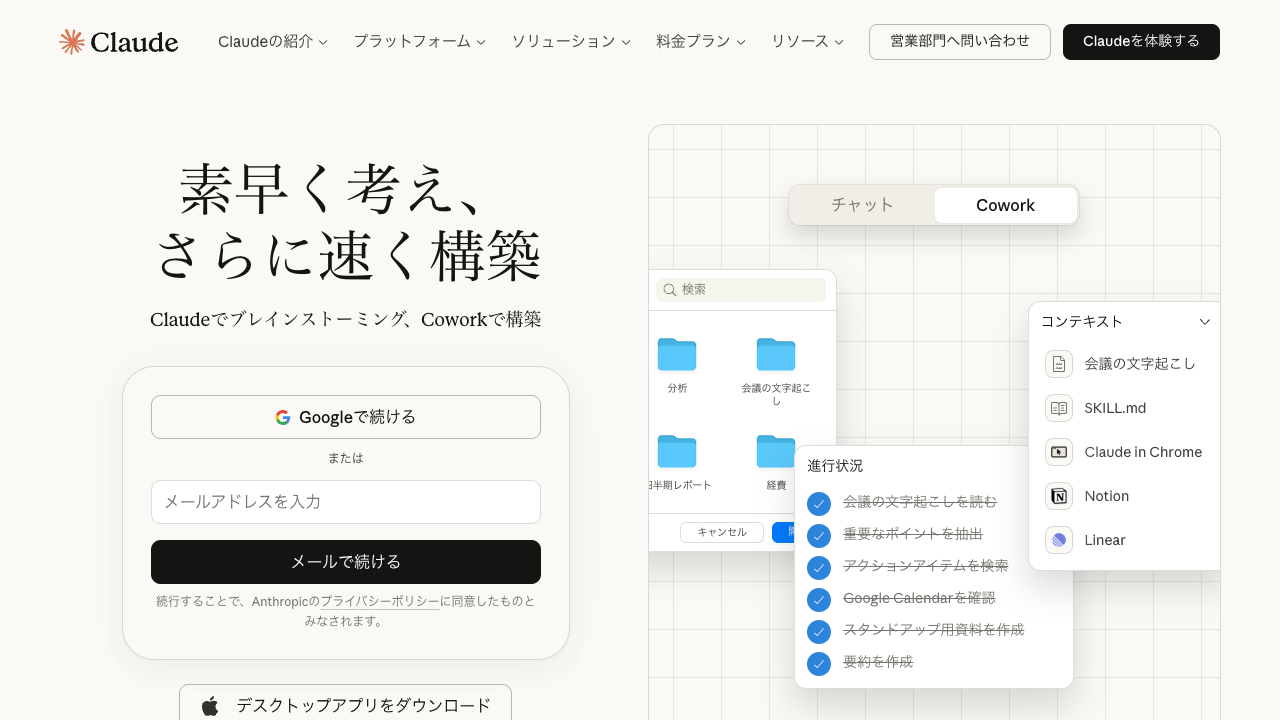Toggle the 要約を作成 checkmark
The width and height of the screenshot is (1280, 720).
pyautogui.click(x=819, y=664)
